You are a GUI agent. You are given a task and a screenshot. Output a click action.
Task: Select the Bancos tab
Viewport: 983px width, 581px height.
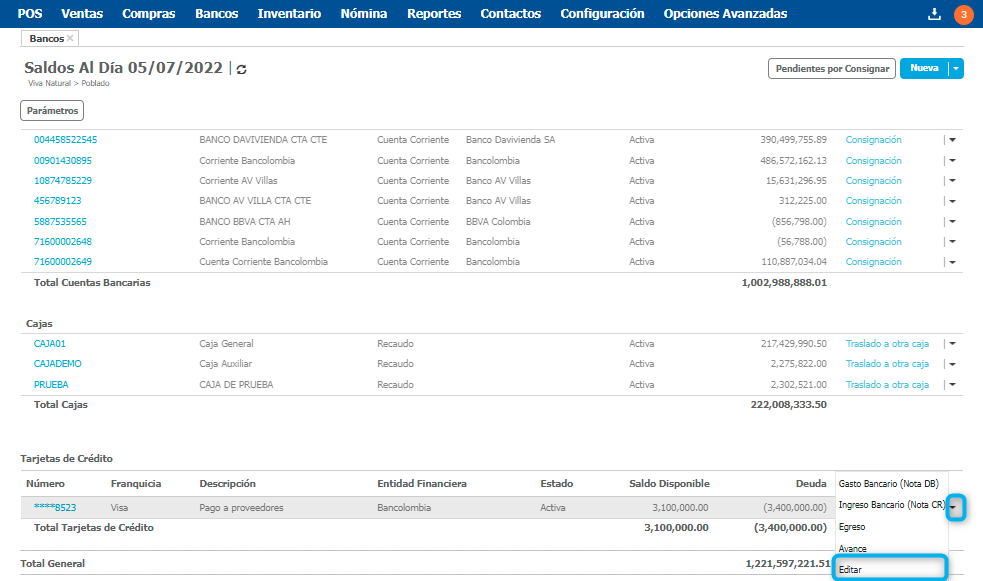point(46,38)
